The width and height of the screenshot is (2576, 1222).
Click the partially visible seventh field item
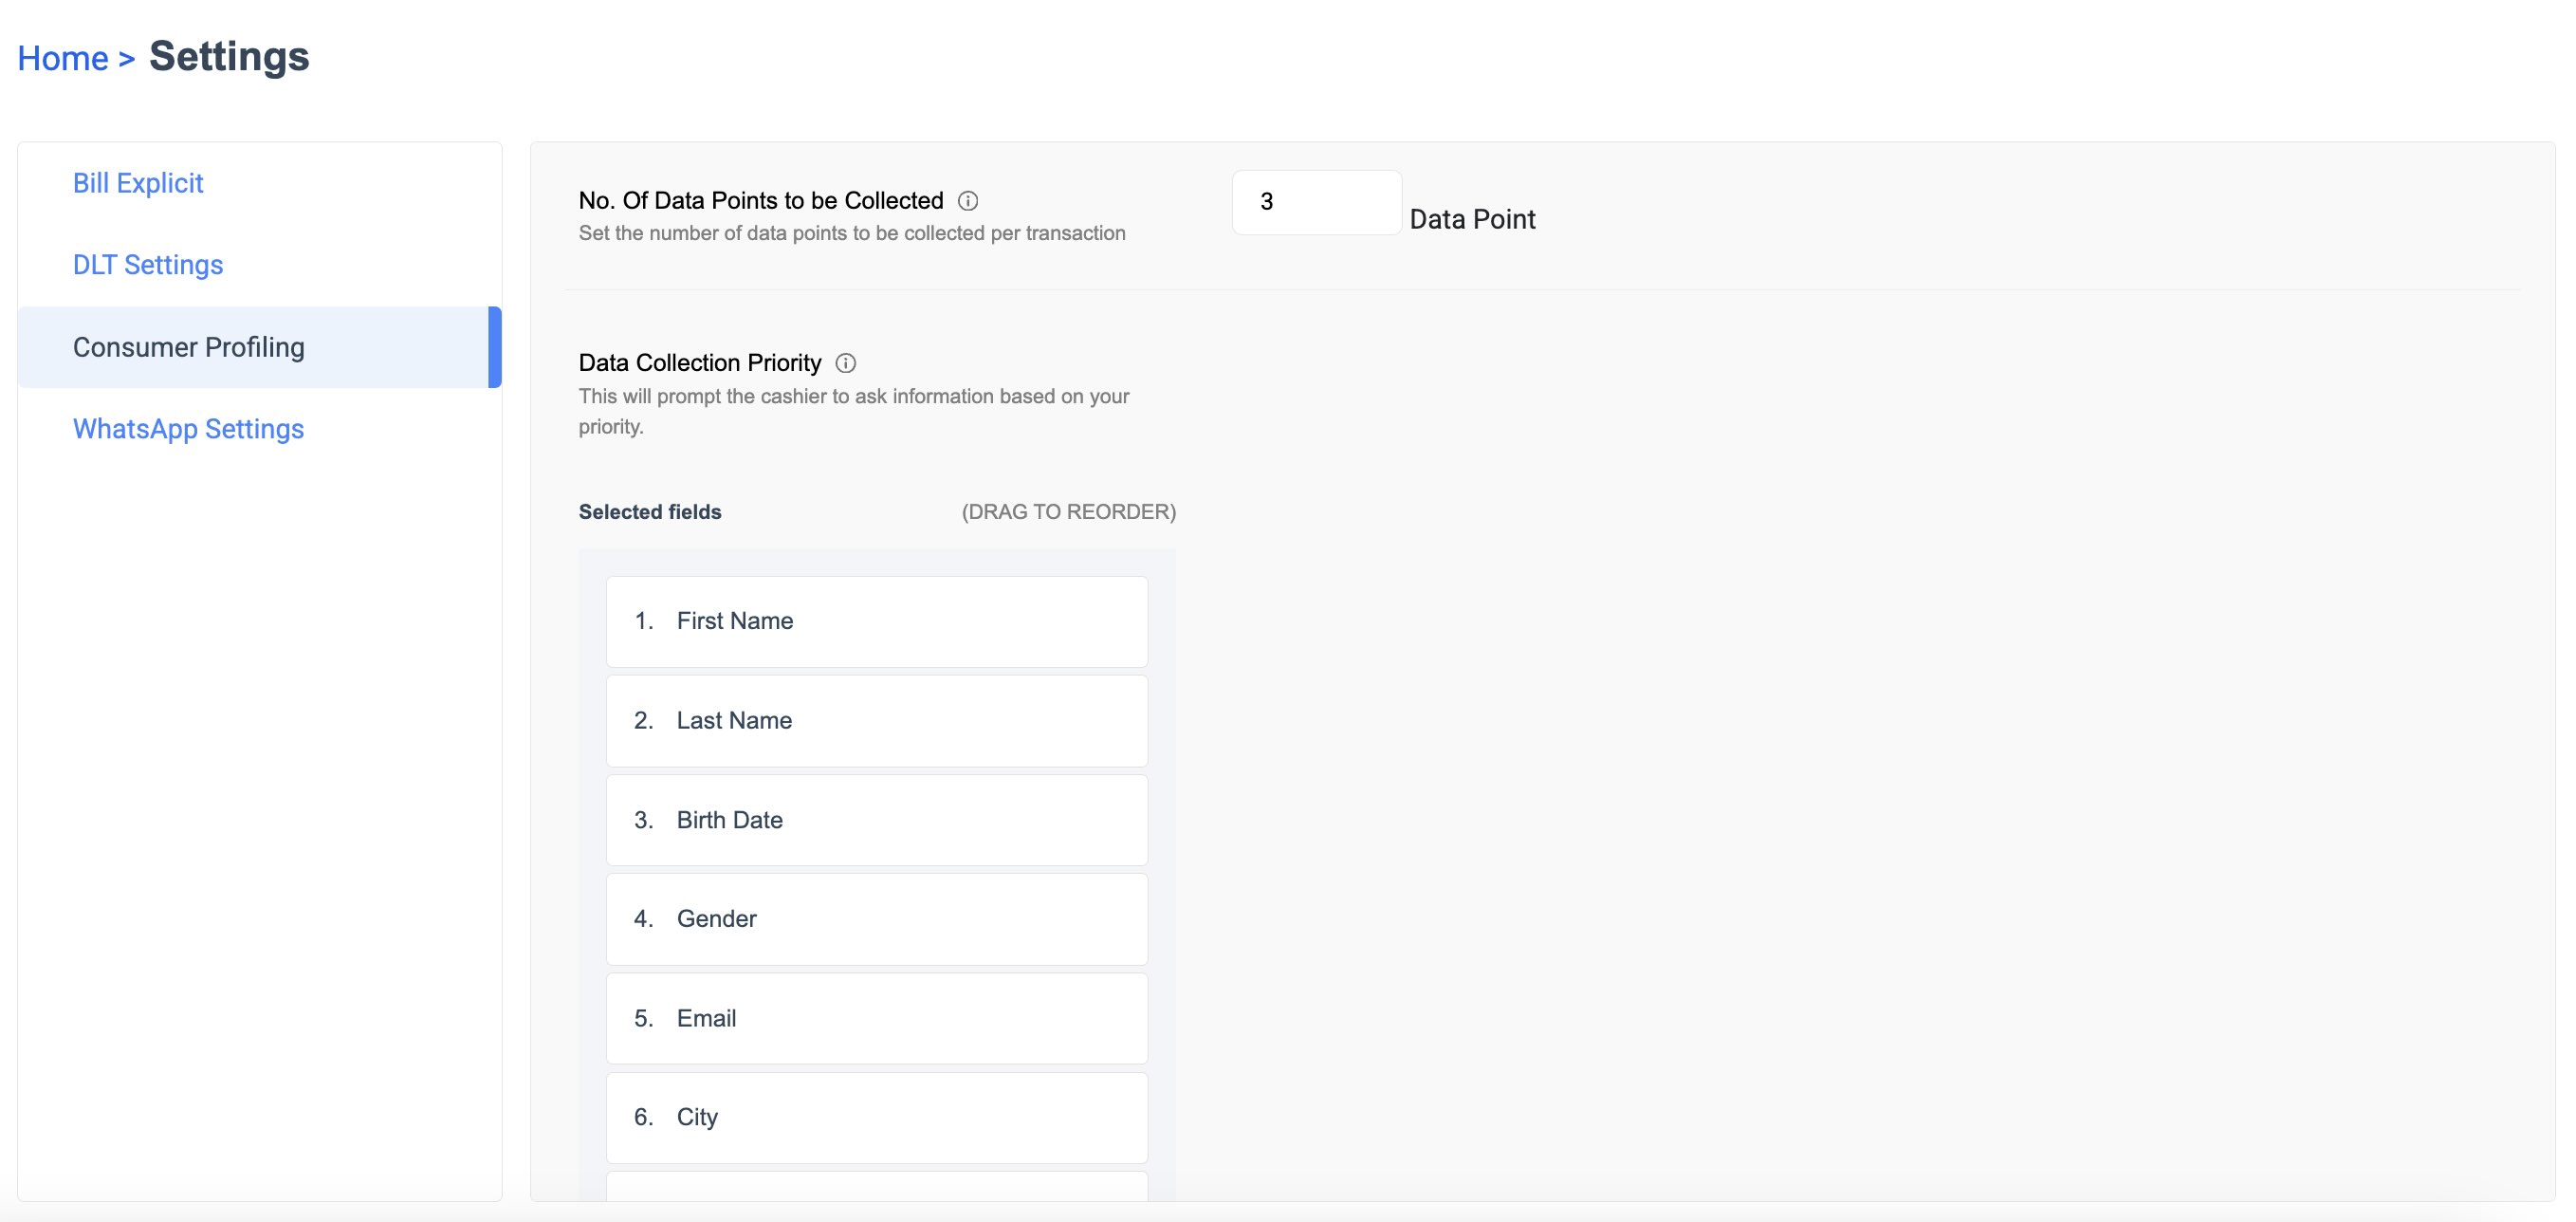click(876, 1200)
